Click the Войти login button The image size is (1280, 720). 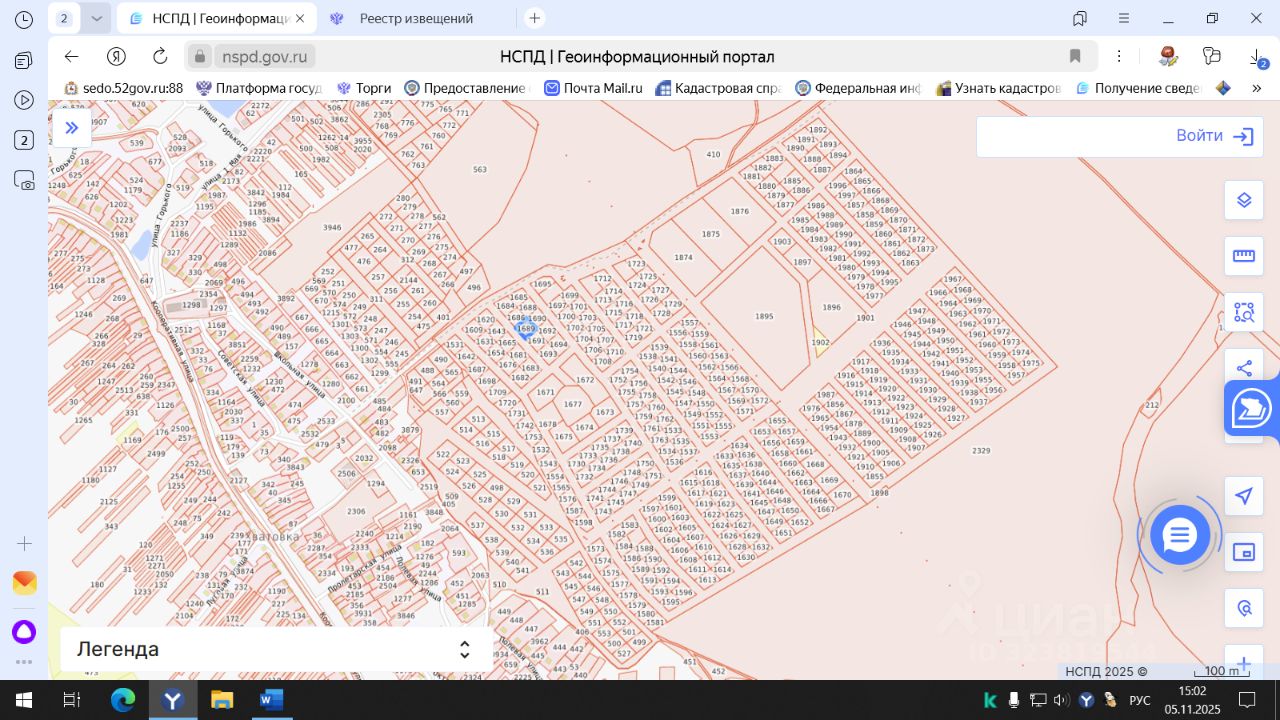coord(1214,136)
